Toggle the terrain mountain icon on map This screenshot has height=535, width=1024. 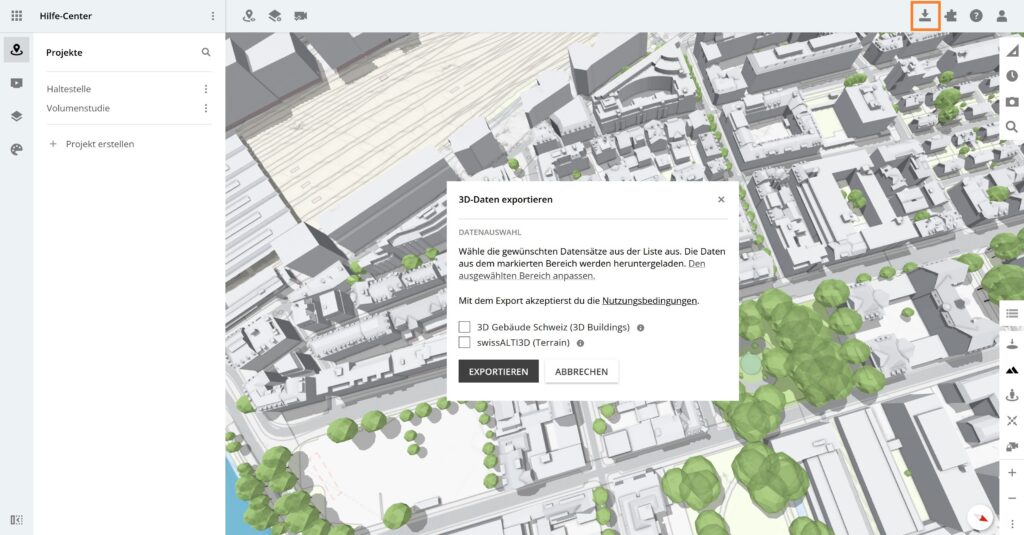click(x=1012, y=370)
